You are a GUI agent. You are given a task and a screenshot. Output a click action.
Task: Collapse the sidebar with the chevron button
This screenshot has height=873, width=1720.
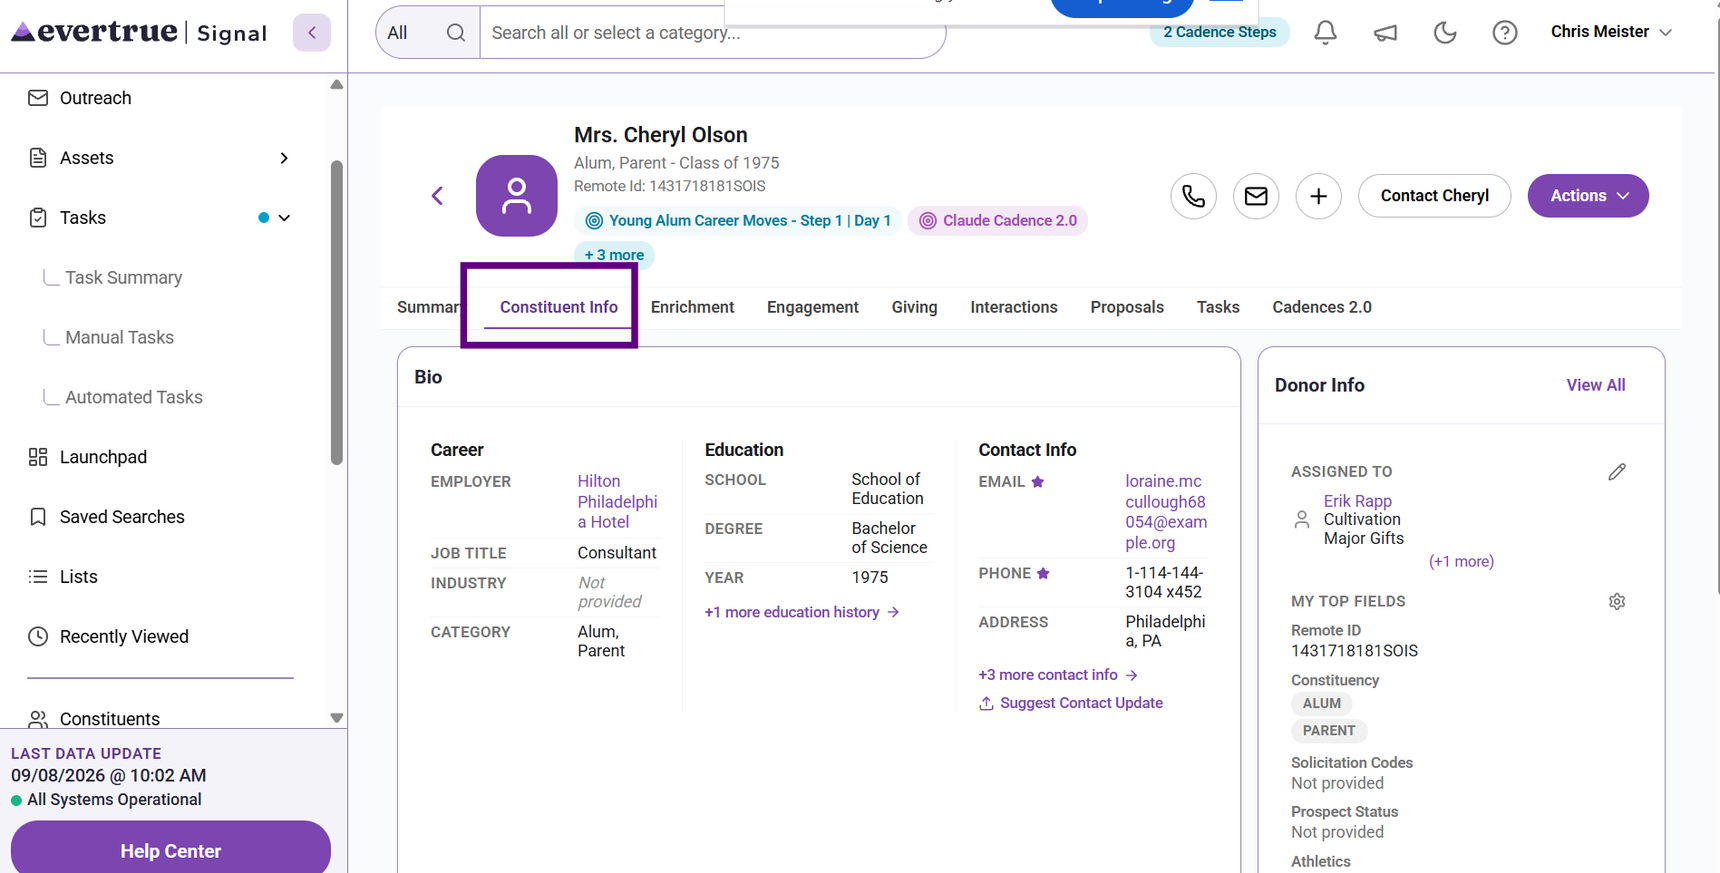(312, 32)
